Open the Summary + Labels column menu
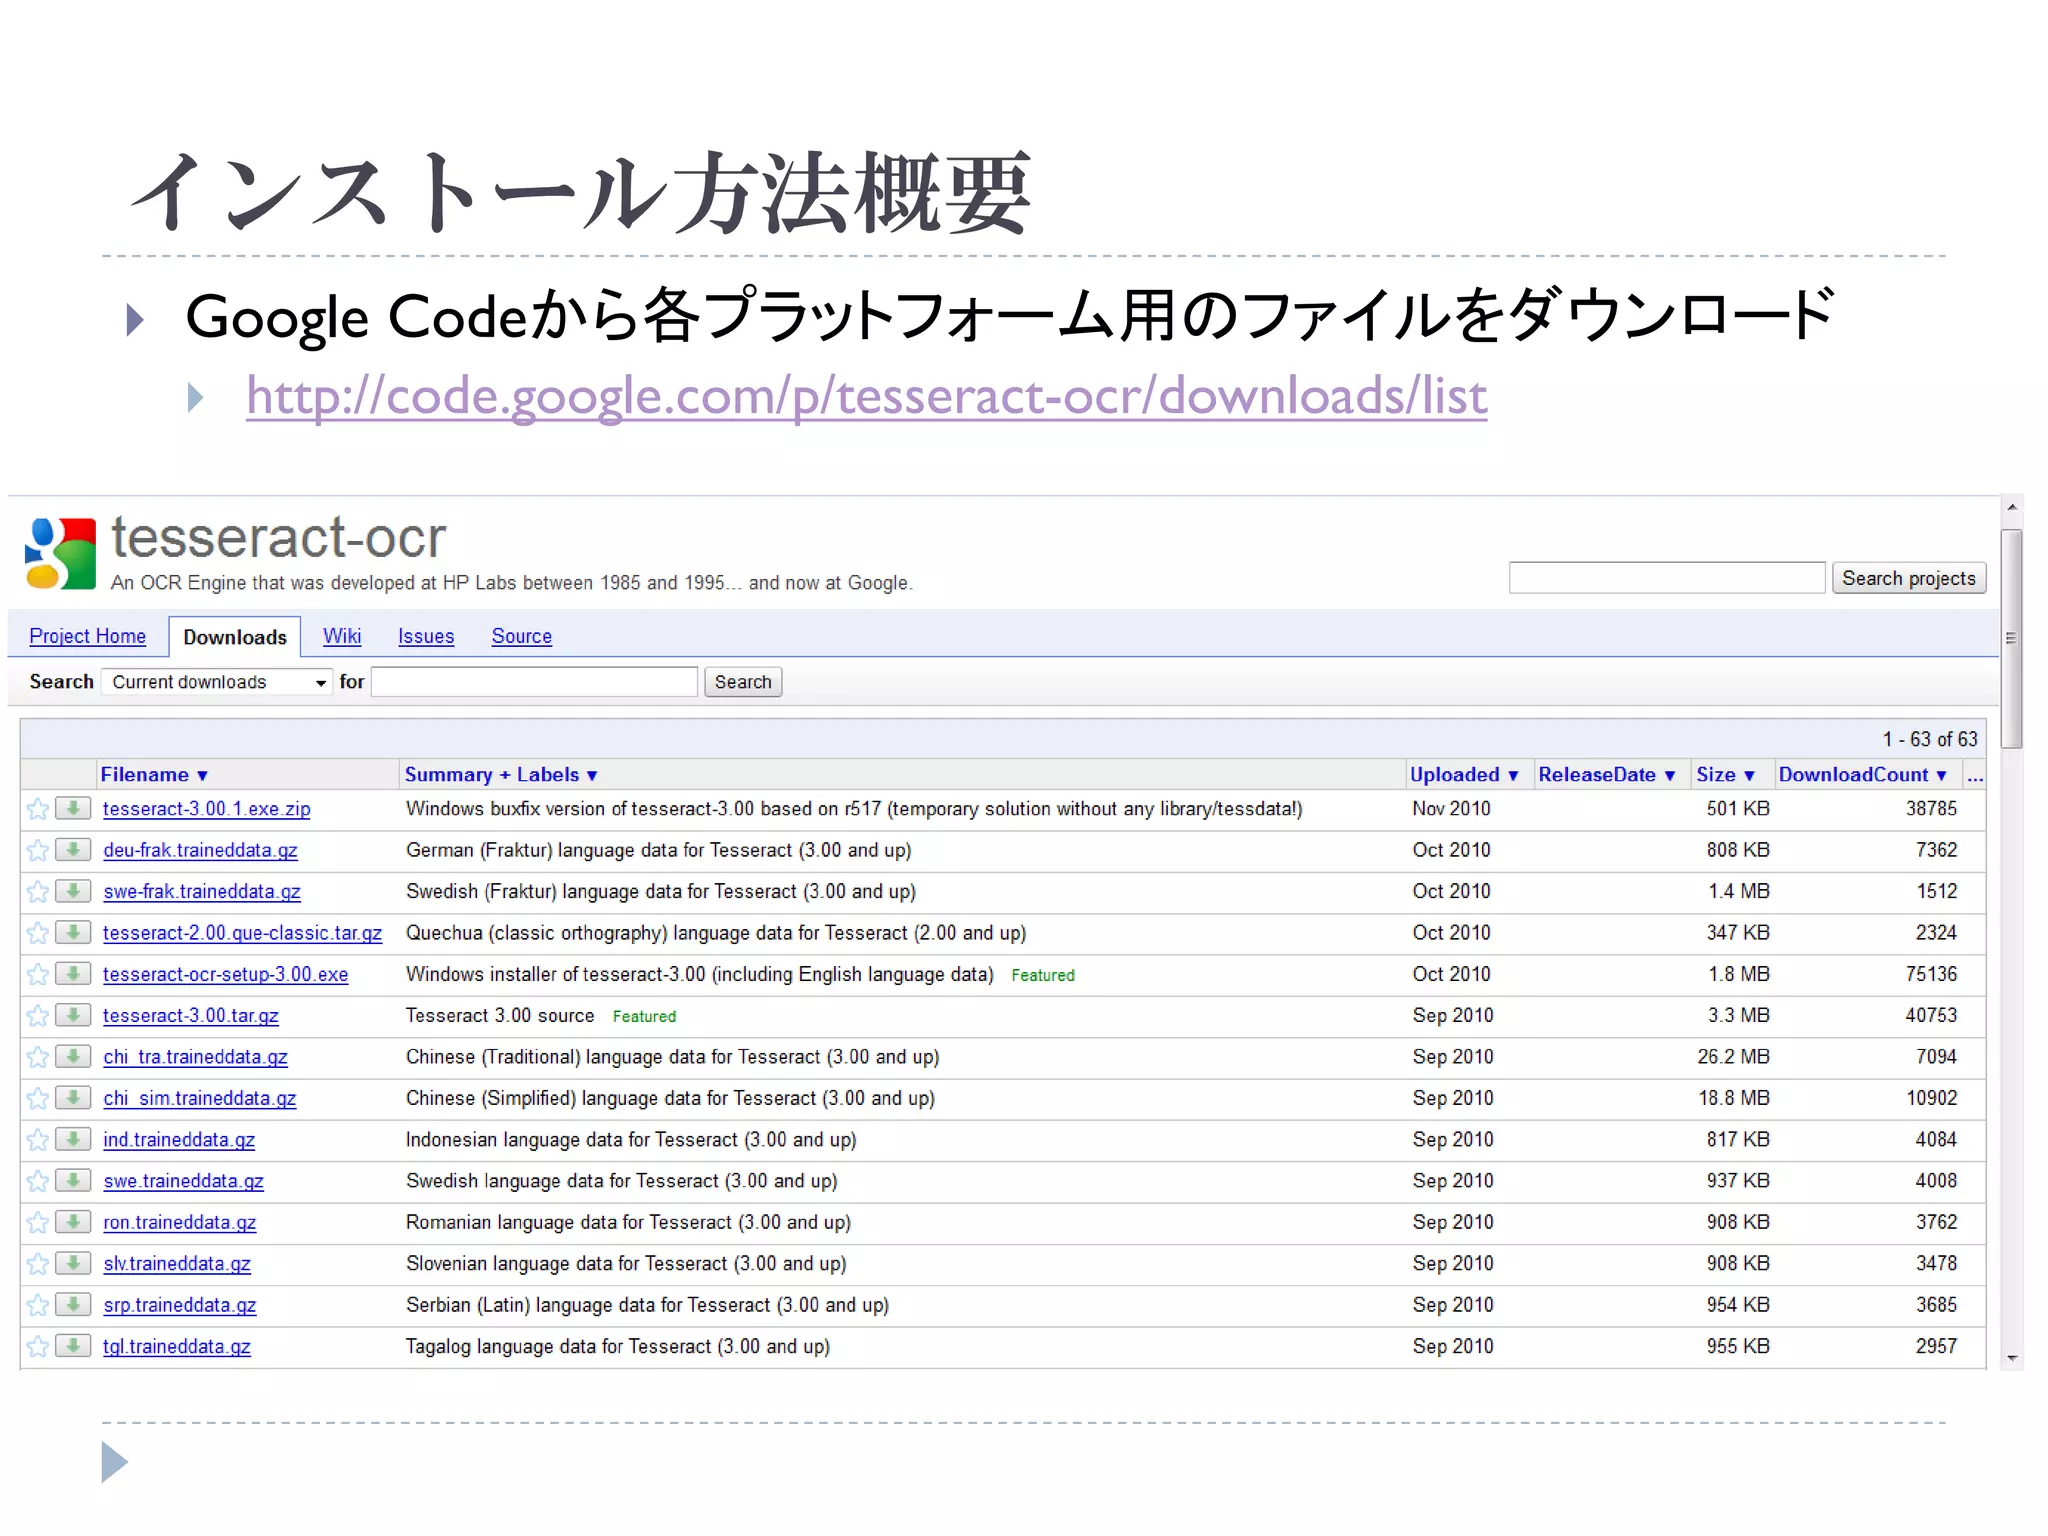Screen dimensions: 2048x1536 [501, 775]
